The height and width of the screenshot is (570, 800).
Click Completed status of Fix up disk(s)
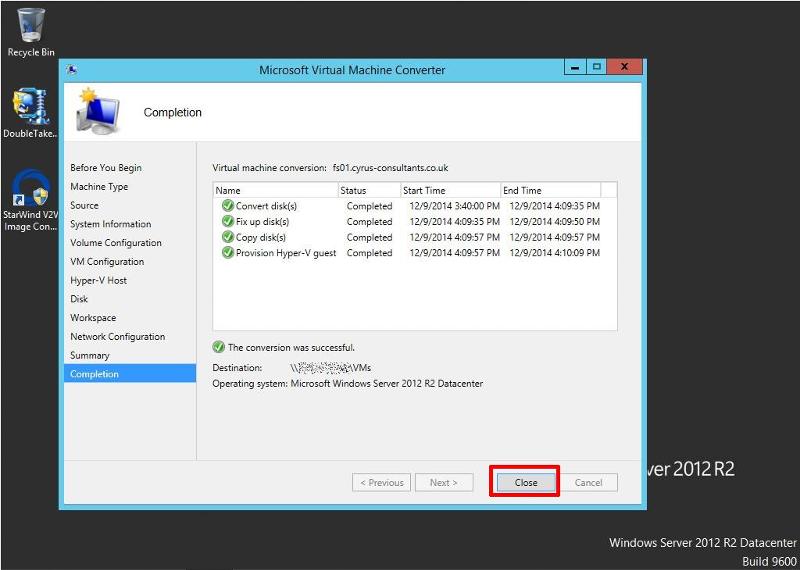coord(369,221)
